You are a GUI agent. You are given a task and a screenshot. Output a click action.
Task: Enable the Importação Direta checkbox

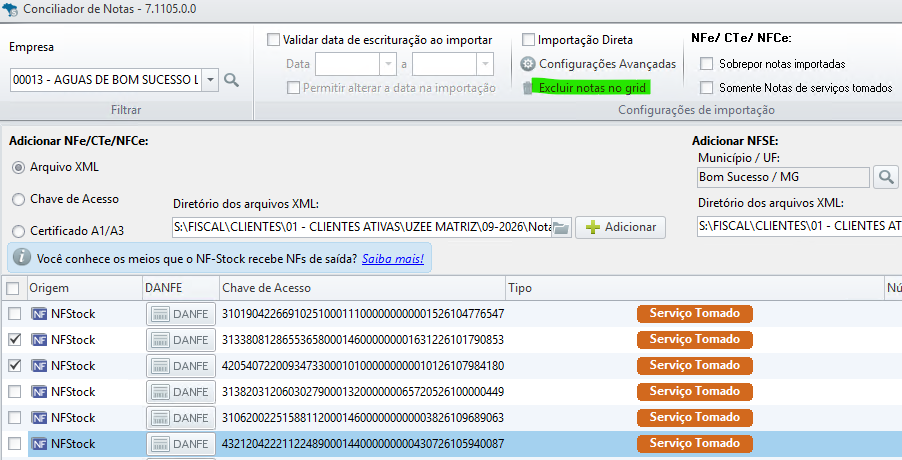click(x=528, y=40)
